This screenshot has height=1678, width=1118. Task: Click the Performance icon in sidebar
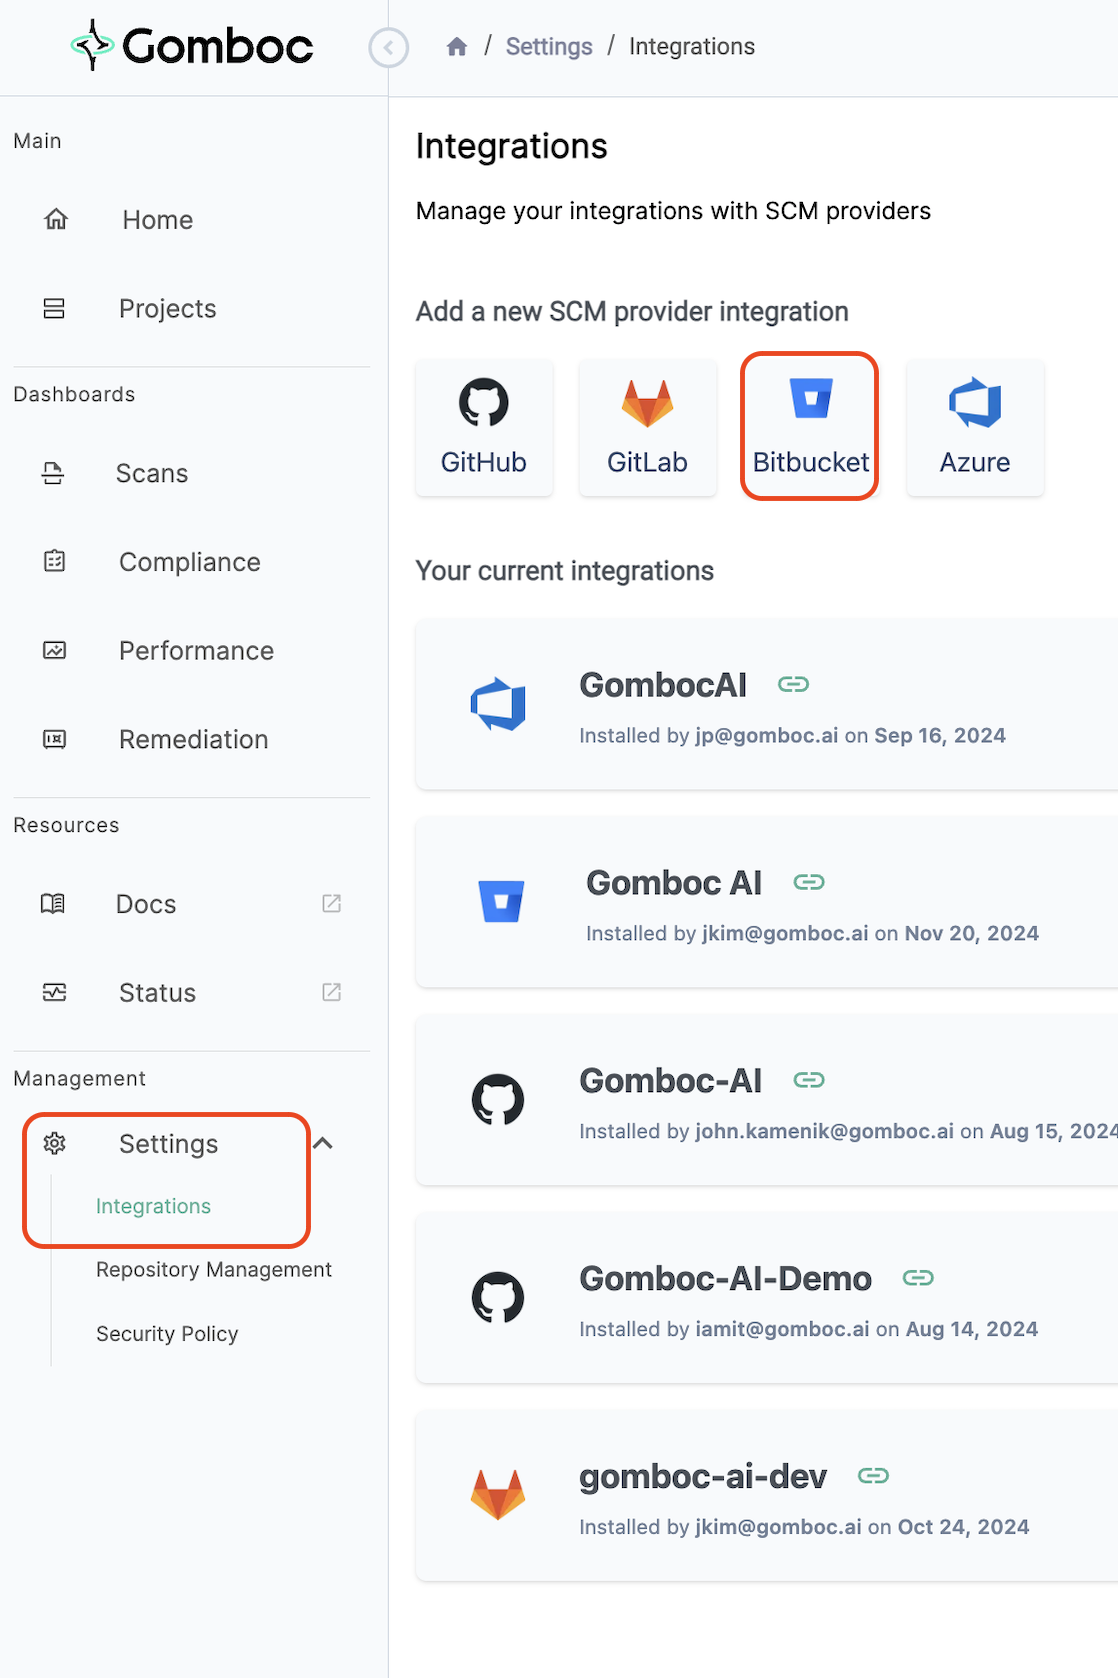tap(55, 650)
